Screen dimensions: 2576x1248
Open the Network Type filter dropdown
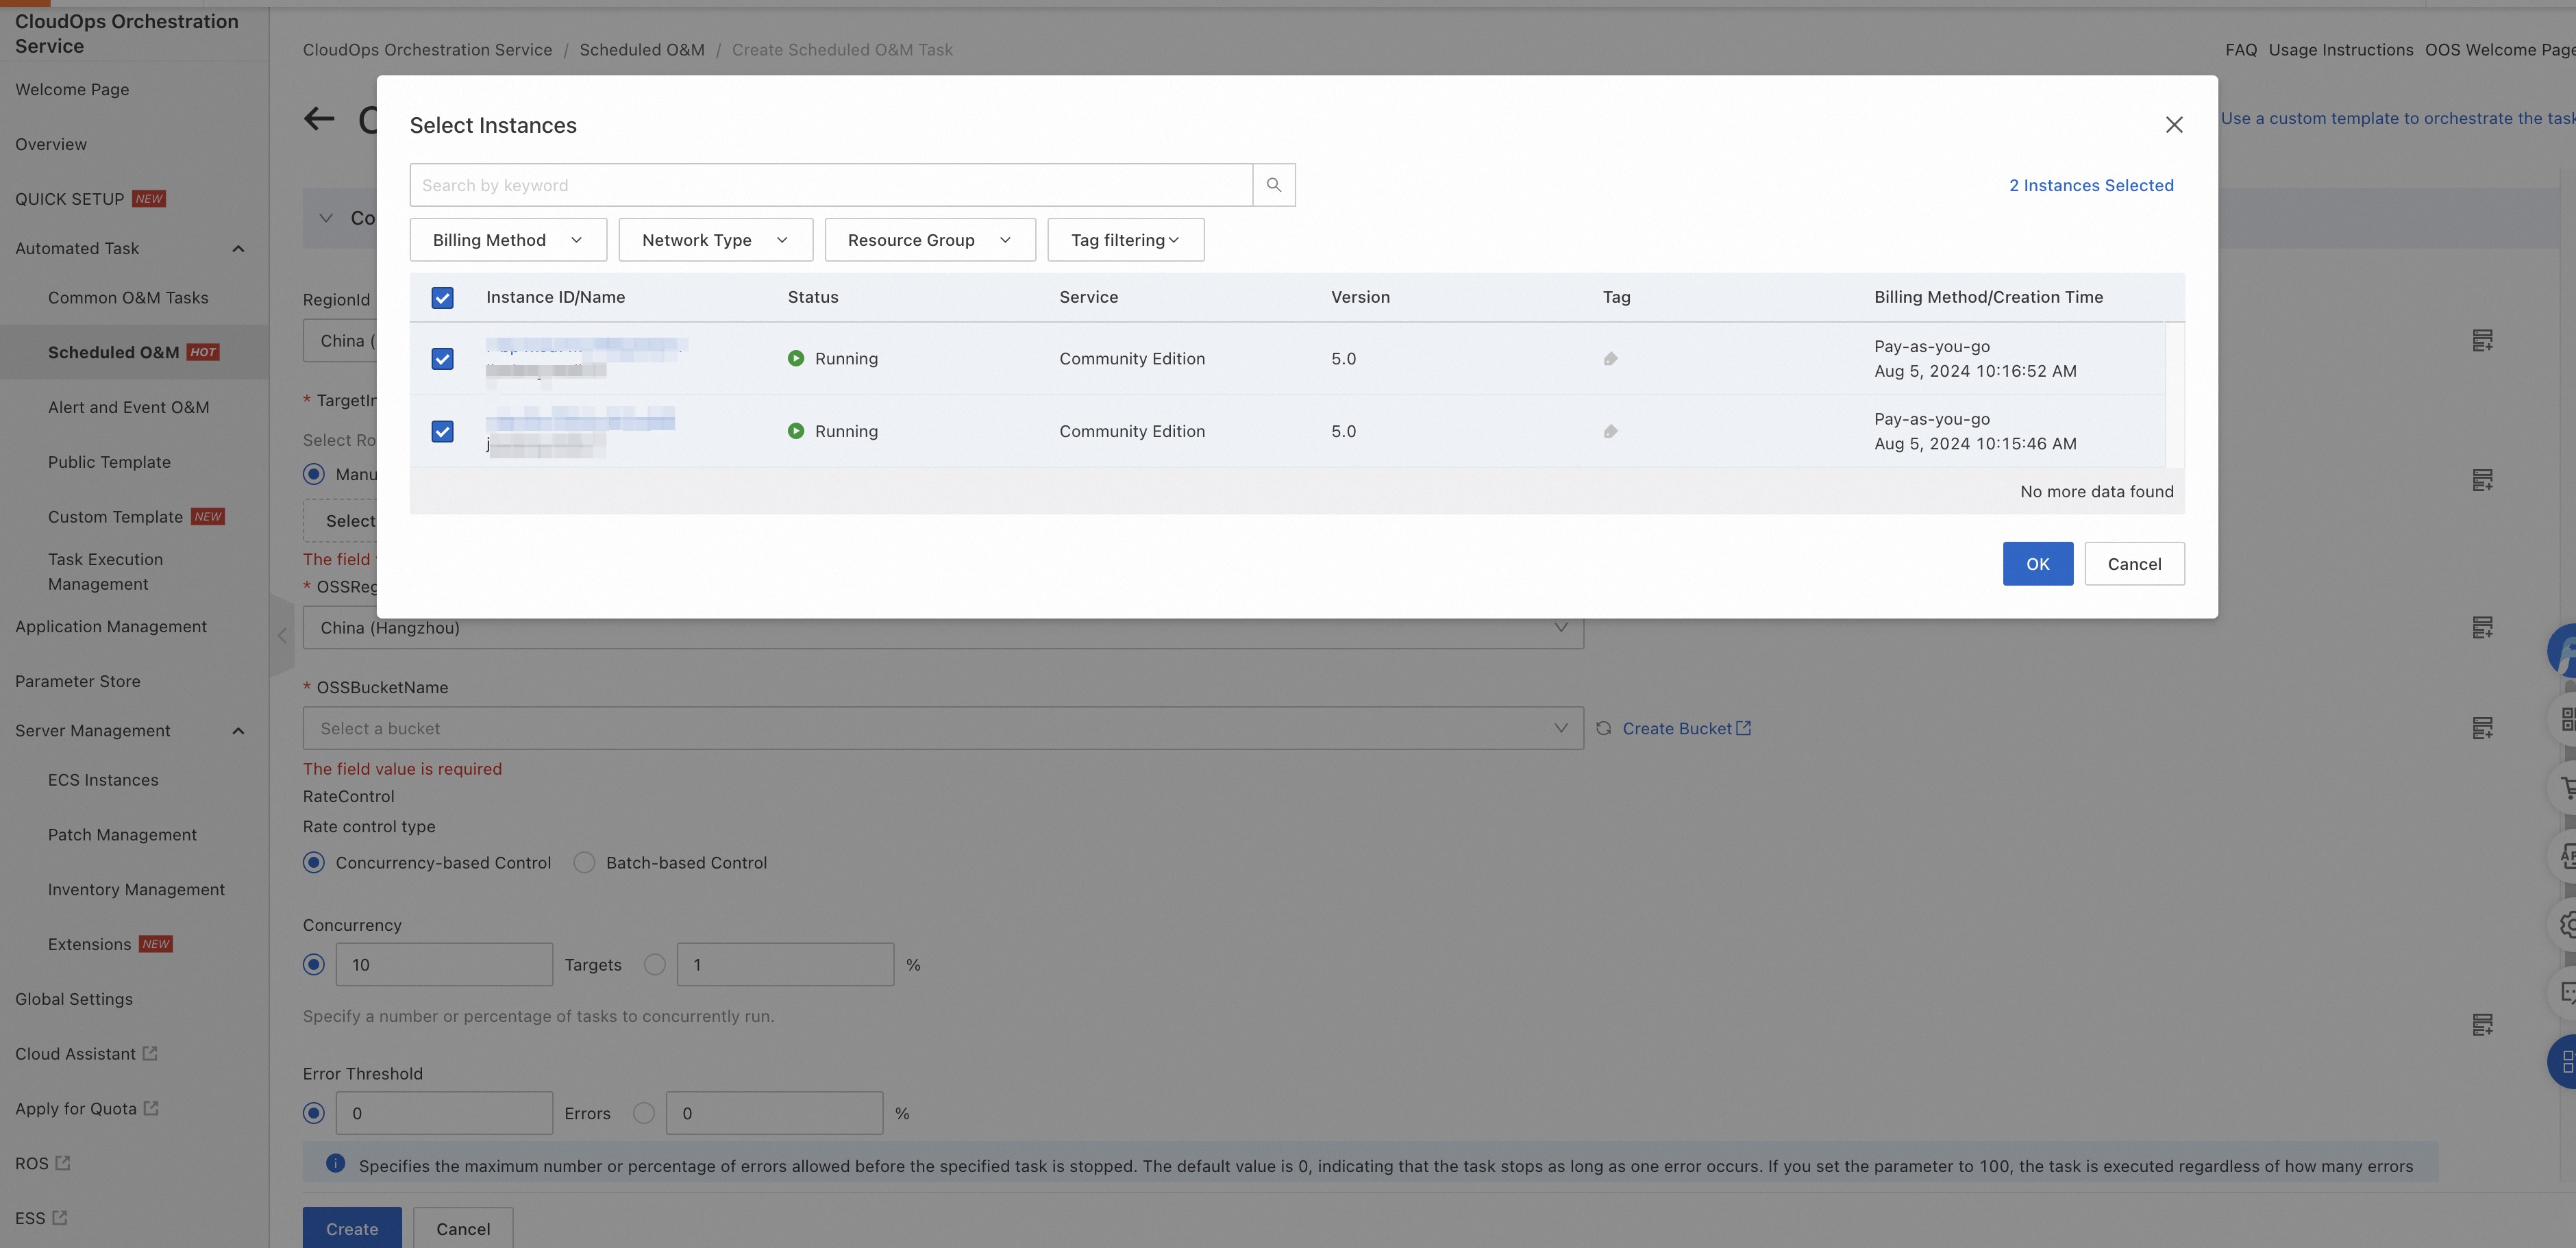point(716,240)
